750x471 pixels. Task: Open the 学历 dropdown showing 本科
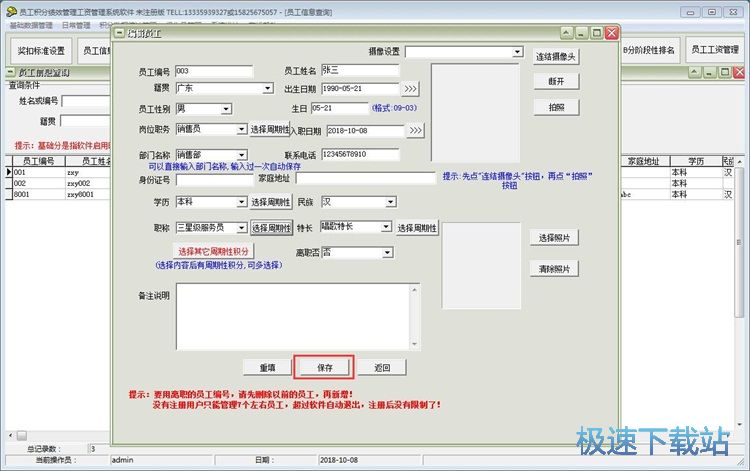[242, 202]
